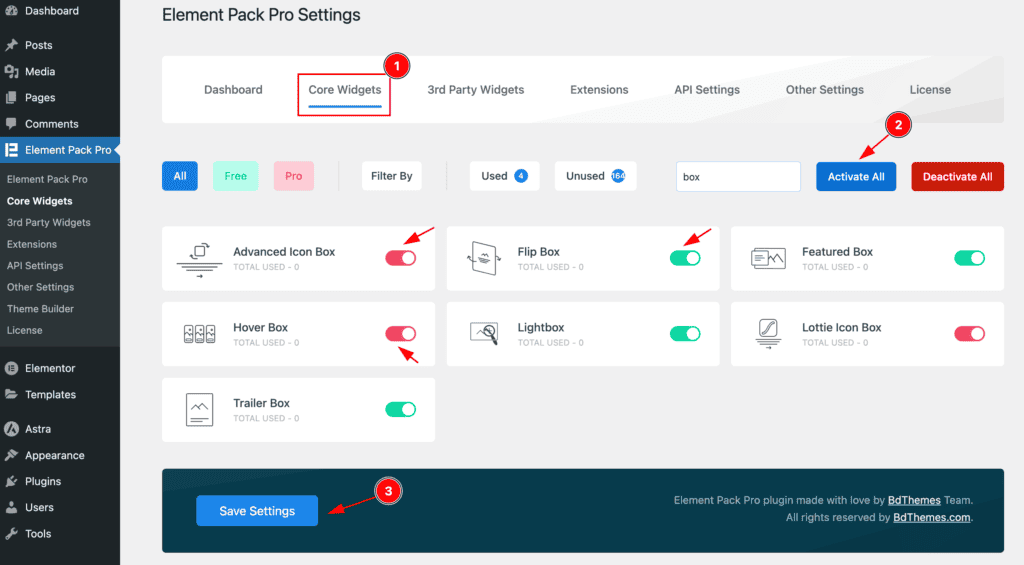Image resolution: width=1024 pixels, height=565 pixels.
Task: Open License in sidebar submenu
Action: (24, 330)
